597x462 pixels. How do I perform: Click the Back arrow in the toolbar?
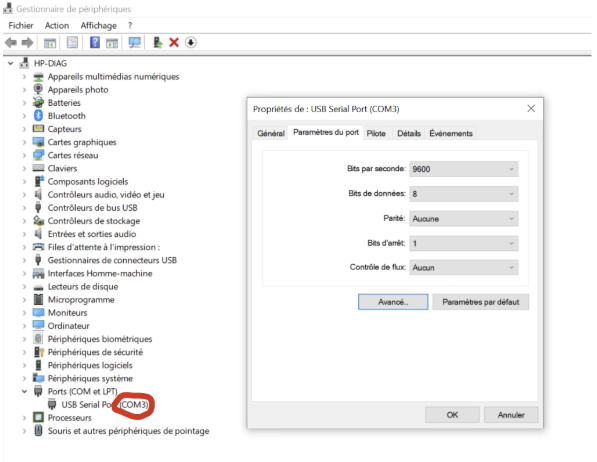pyautogui.click(x=11, y=42)
